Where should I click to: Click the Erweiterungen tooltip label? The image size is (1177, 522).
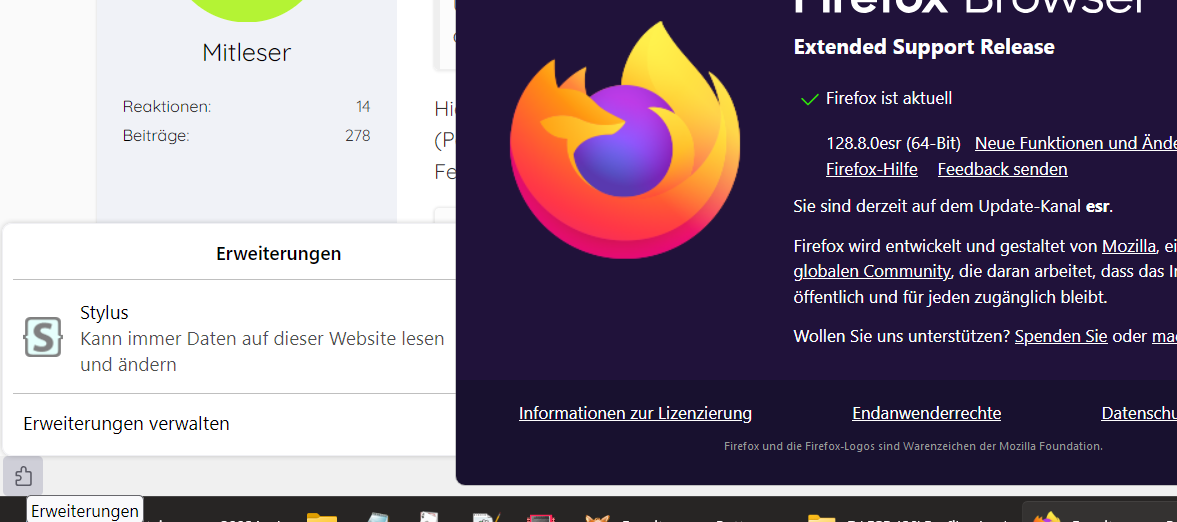85,511
